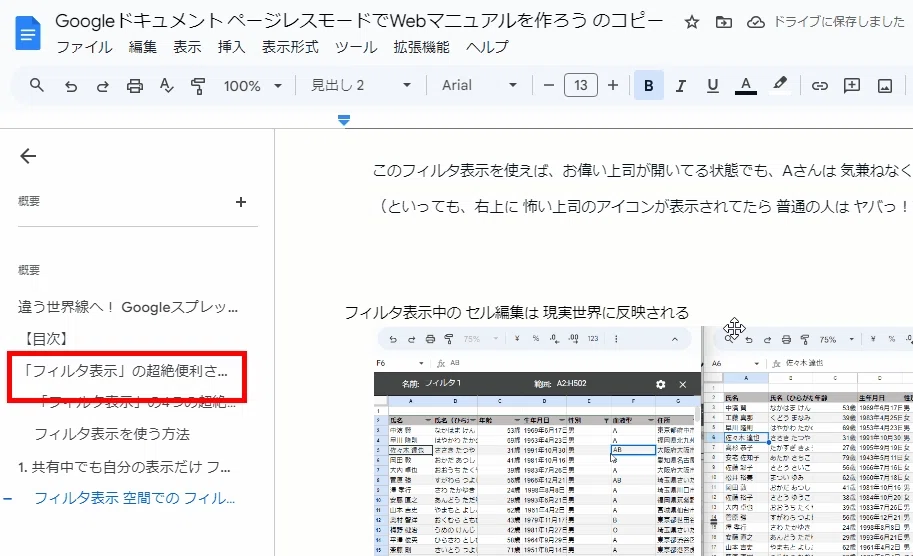This screenshot has width=913, height=556.
Task: Open the highlight color picker
Action: point(780,85)
